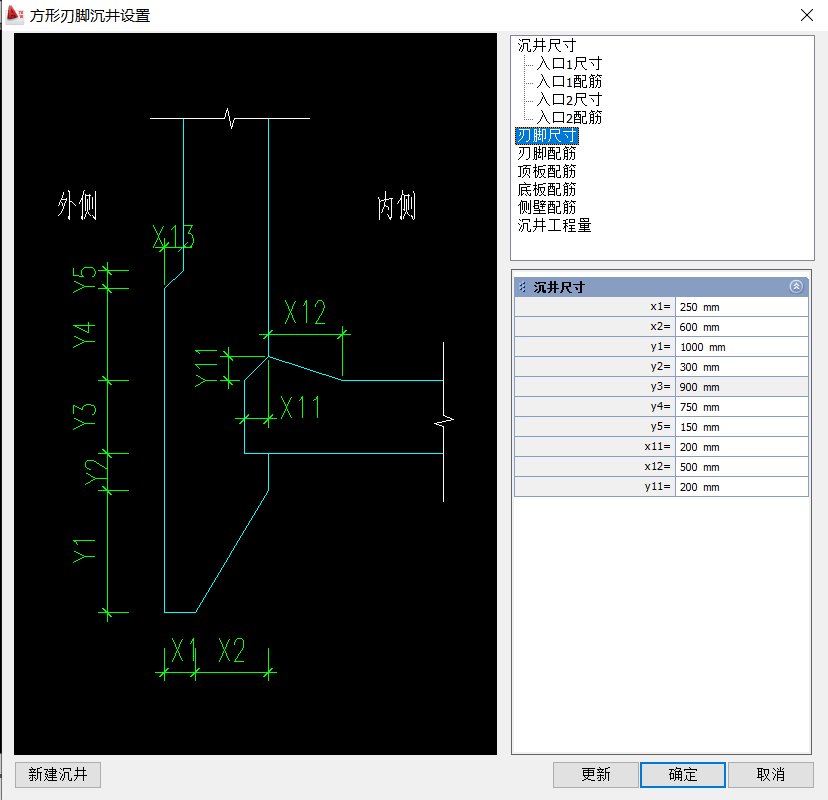Open 底板配筋 settings
This screenshot has height=800, width=828.
pos(546,189)
